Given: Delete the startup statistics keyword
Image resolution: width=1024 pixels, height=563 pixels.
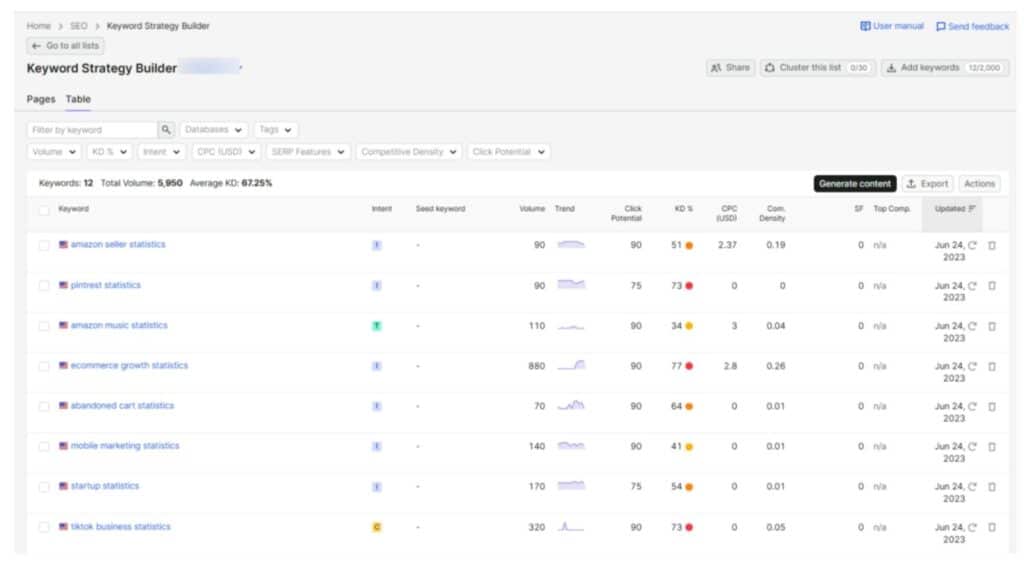Looking at the screenshot, I should (x=992, y=487).
